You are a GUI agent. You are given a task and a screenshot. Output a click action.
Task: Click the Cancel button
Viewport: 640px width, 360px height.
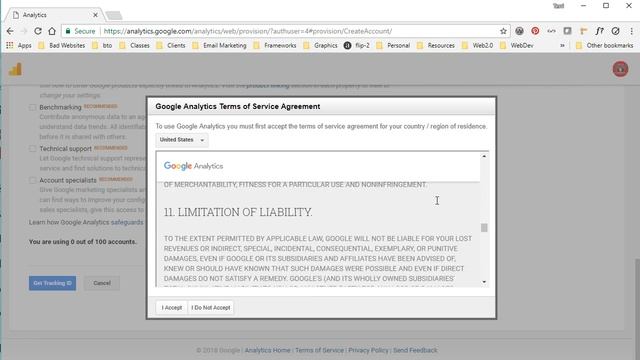click(x=102, y=283)
